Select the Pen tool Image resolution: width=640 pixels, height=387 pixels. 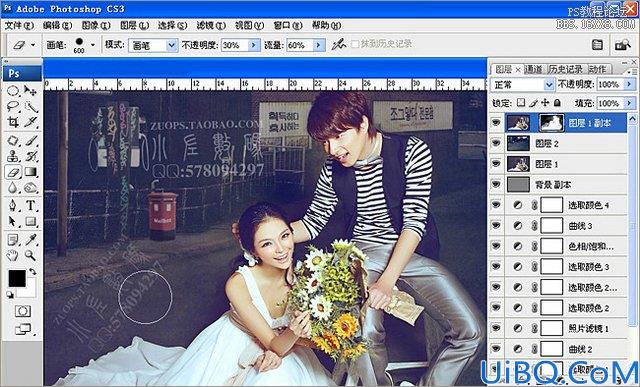point(13,205)
